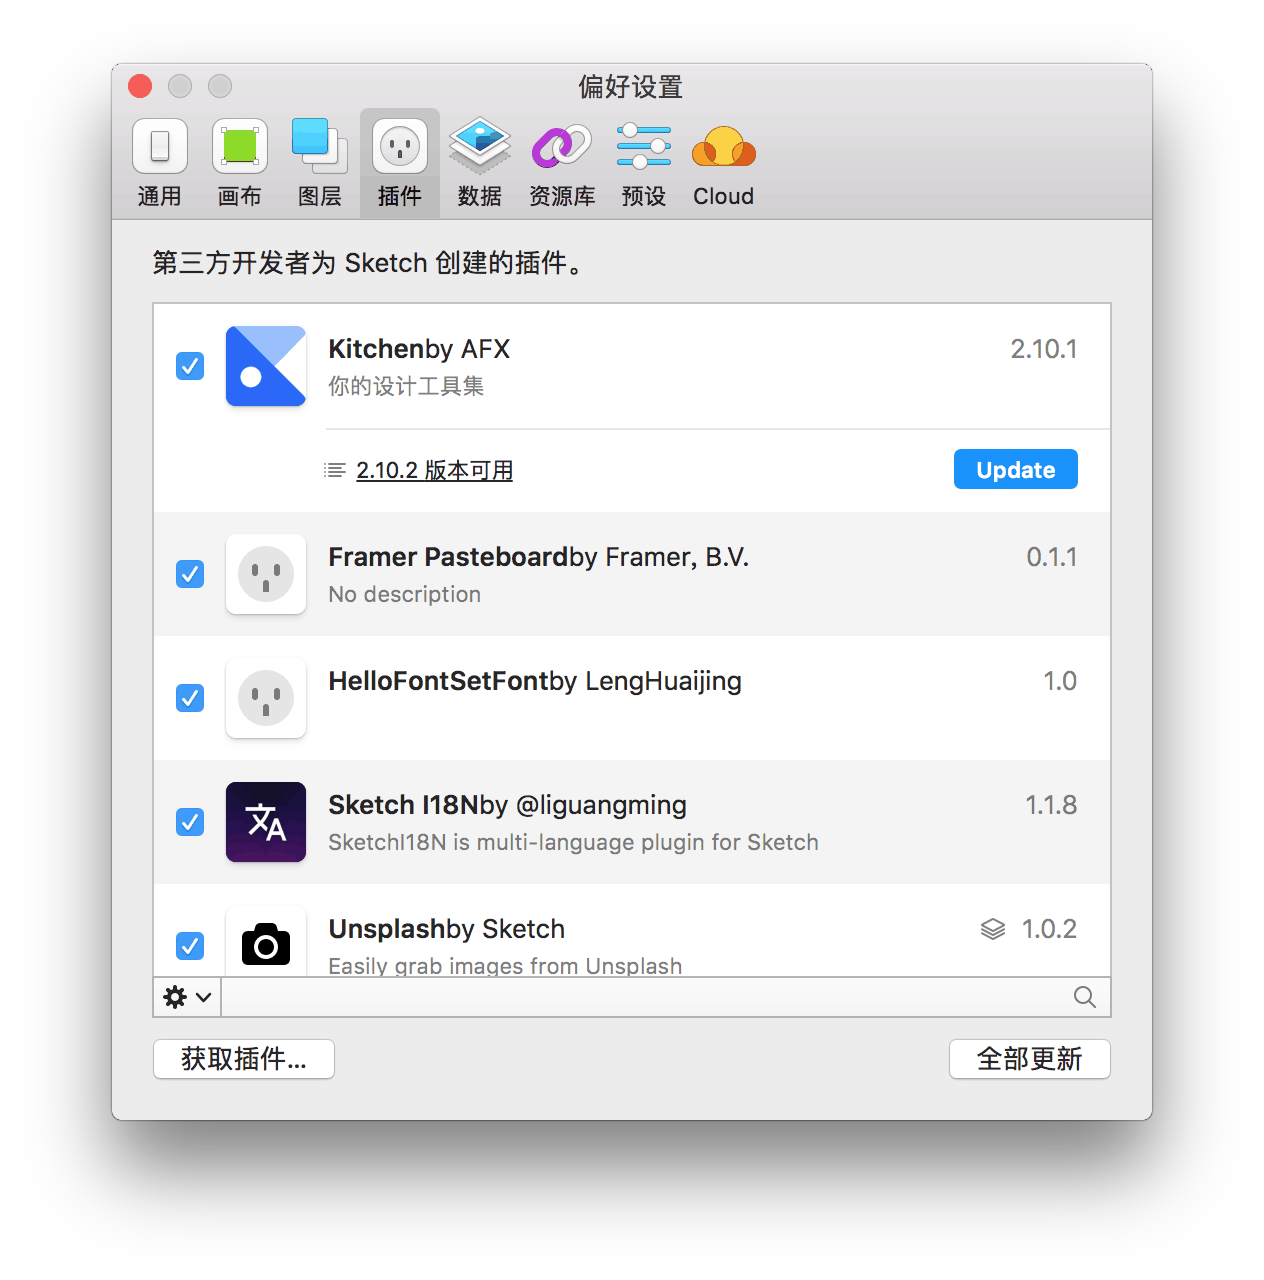The width and height of the screenshot is (1264, 1280).
Task: Select the 插件 (Plugins) tab
Action: click(x=400, y=162)
